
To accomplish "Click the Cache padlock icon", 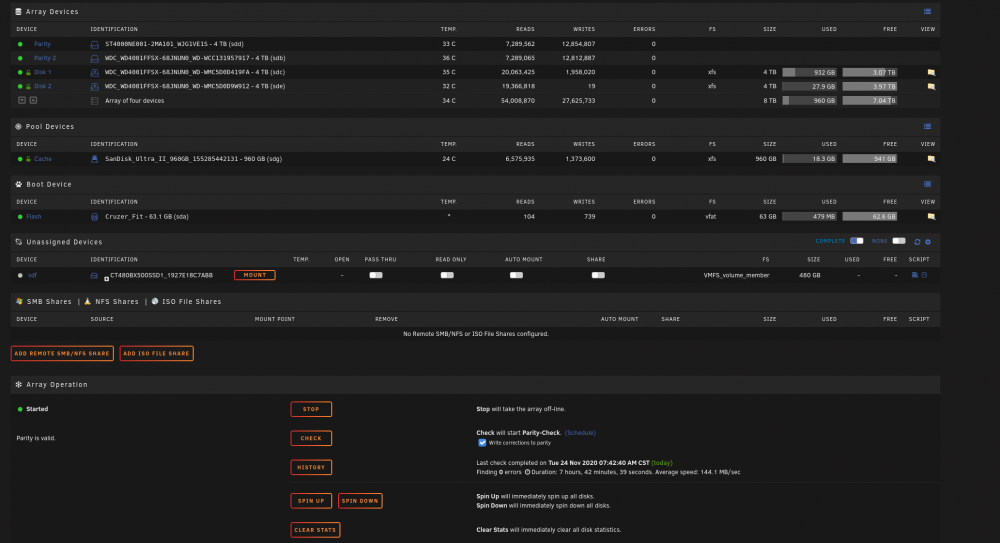I will 28,159.
